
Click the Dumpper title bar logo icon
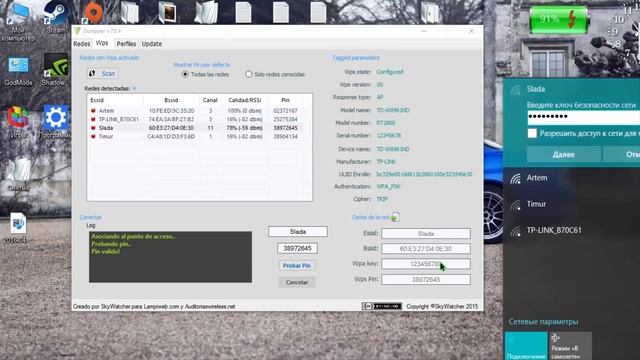pyautogui.click(x=78, y=31)
